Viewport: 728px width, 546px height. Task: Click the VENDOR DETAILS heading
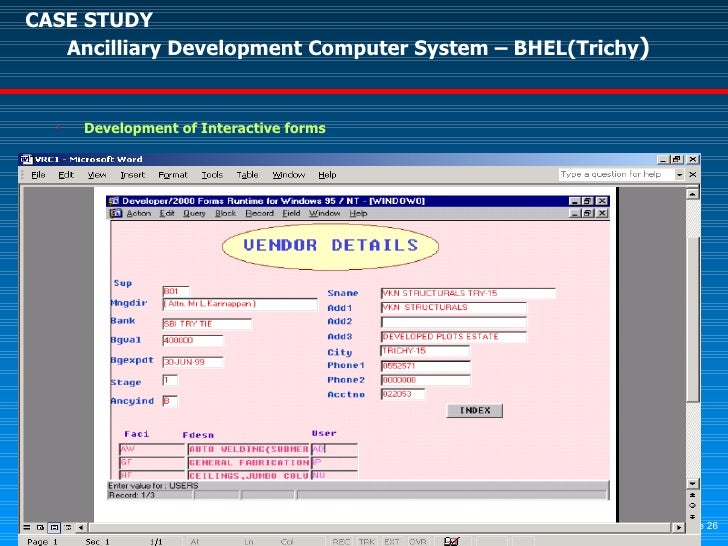[x=331, y=245]
